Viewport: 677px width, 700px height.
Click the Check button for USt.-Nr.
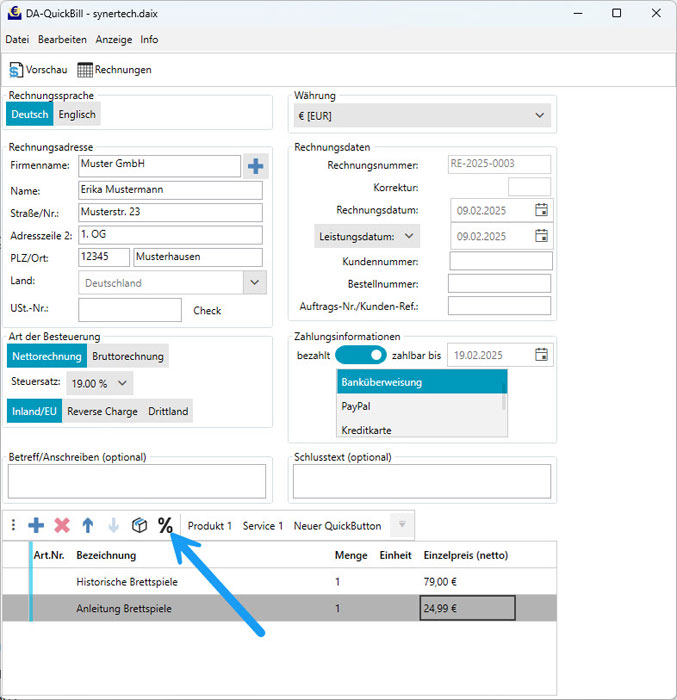tap(207, 311)
